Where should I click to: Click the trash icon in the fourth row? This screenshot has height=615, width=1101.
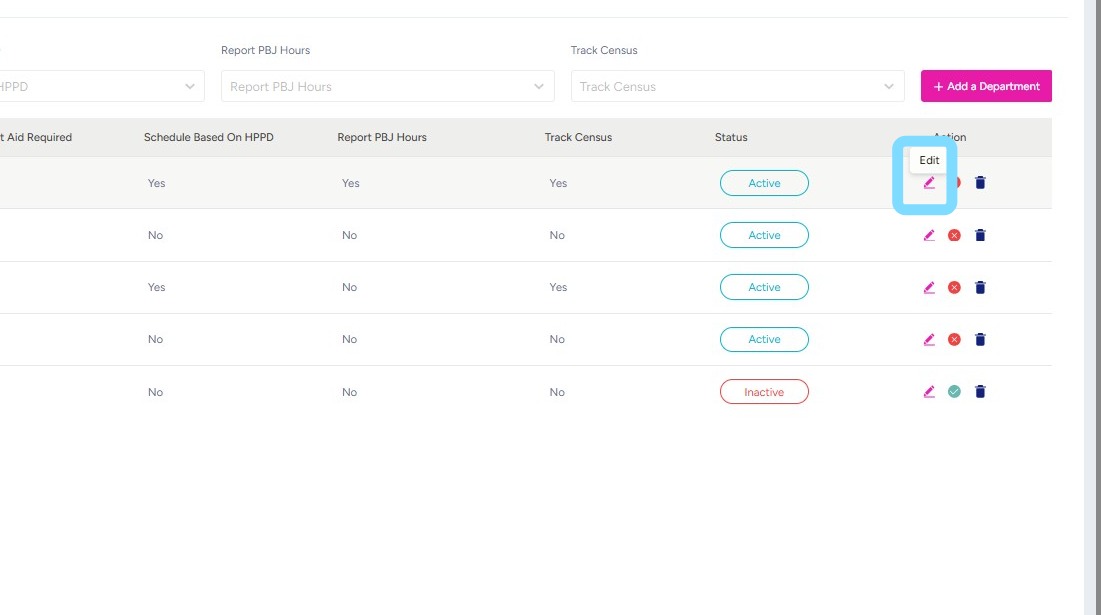coord(980,339)
